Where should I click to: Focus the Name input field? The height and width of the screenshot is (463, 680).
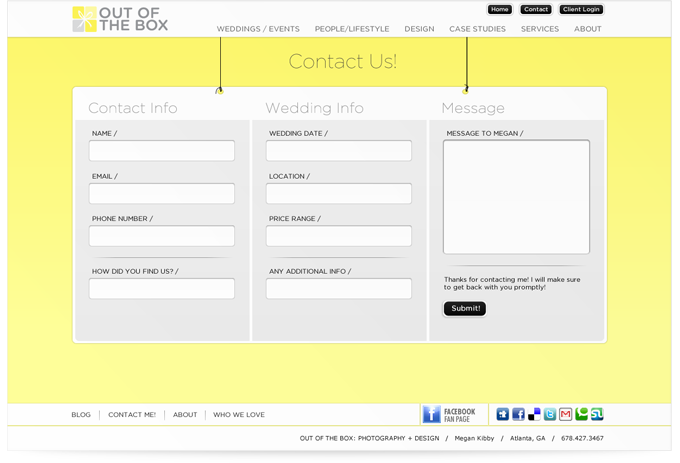[162, 151]
